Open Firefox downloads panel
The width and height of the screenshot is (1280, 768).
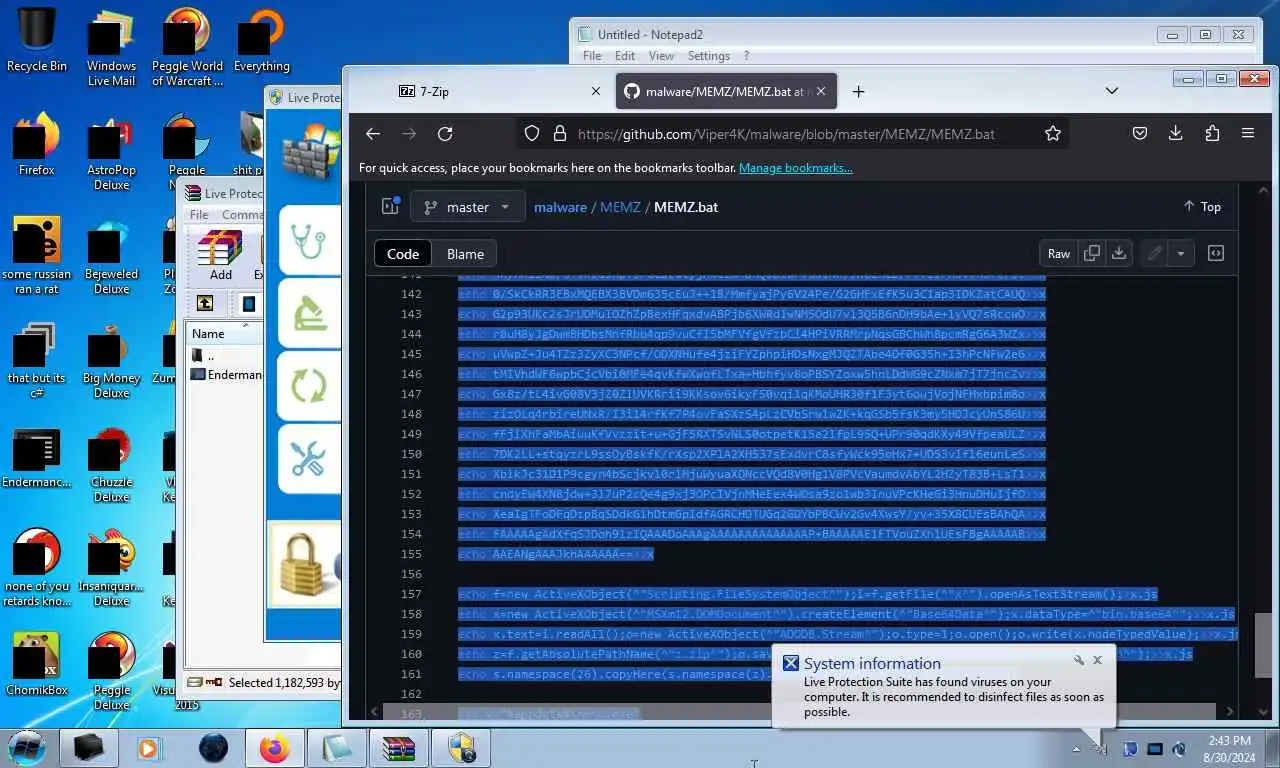[1175, 133]
